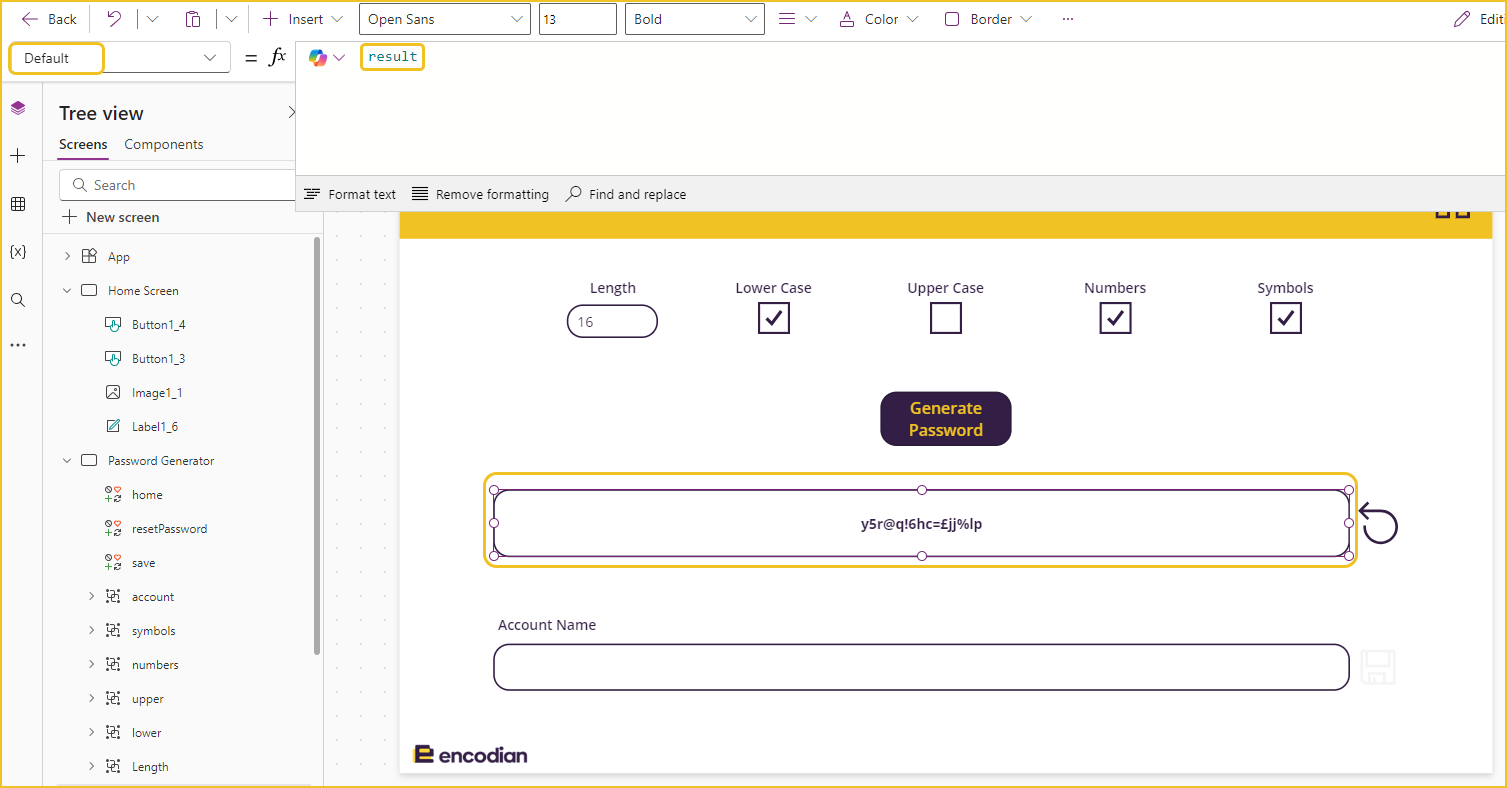Click the Back arrow button
This screenshot has height=788, width=1507.
click(49, 19)
